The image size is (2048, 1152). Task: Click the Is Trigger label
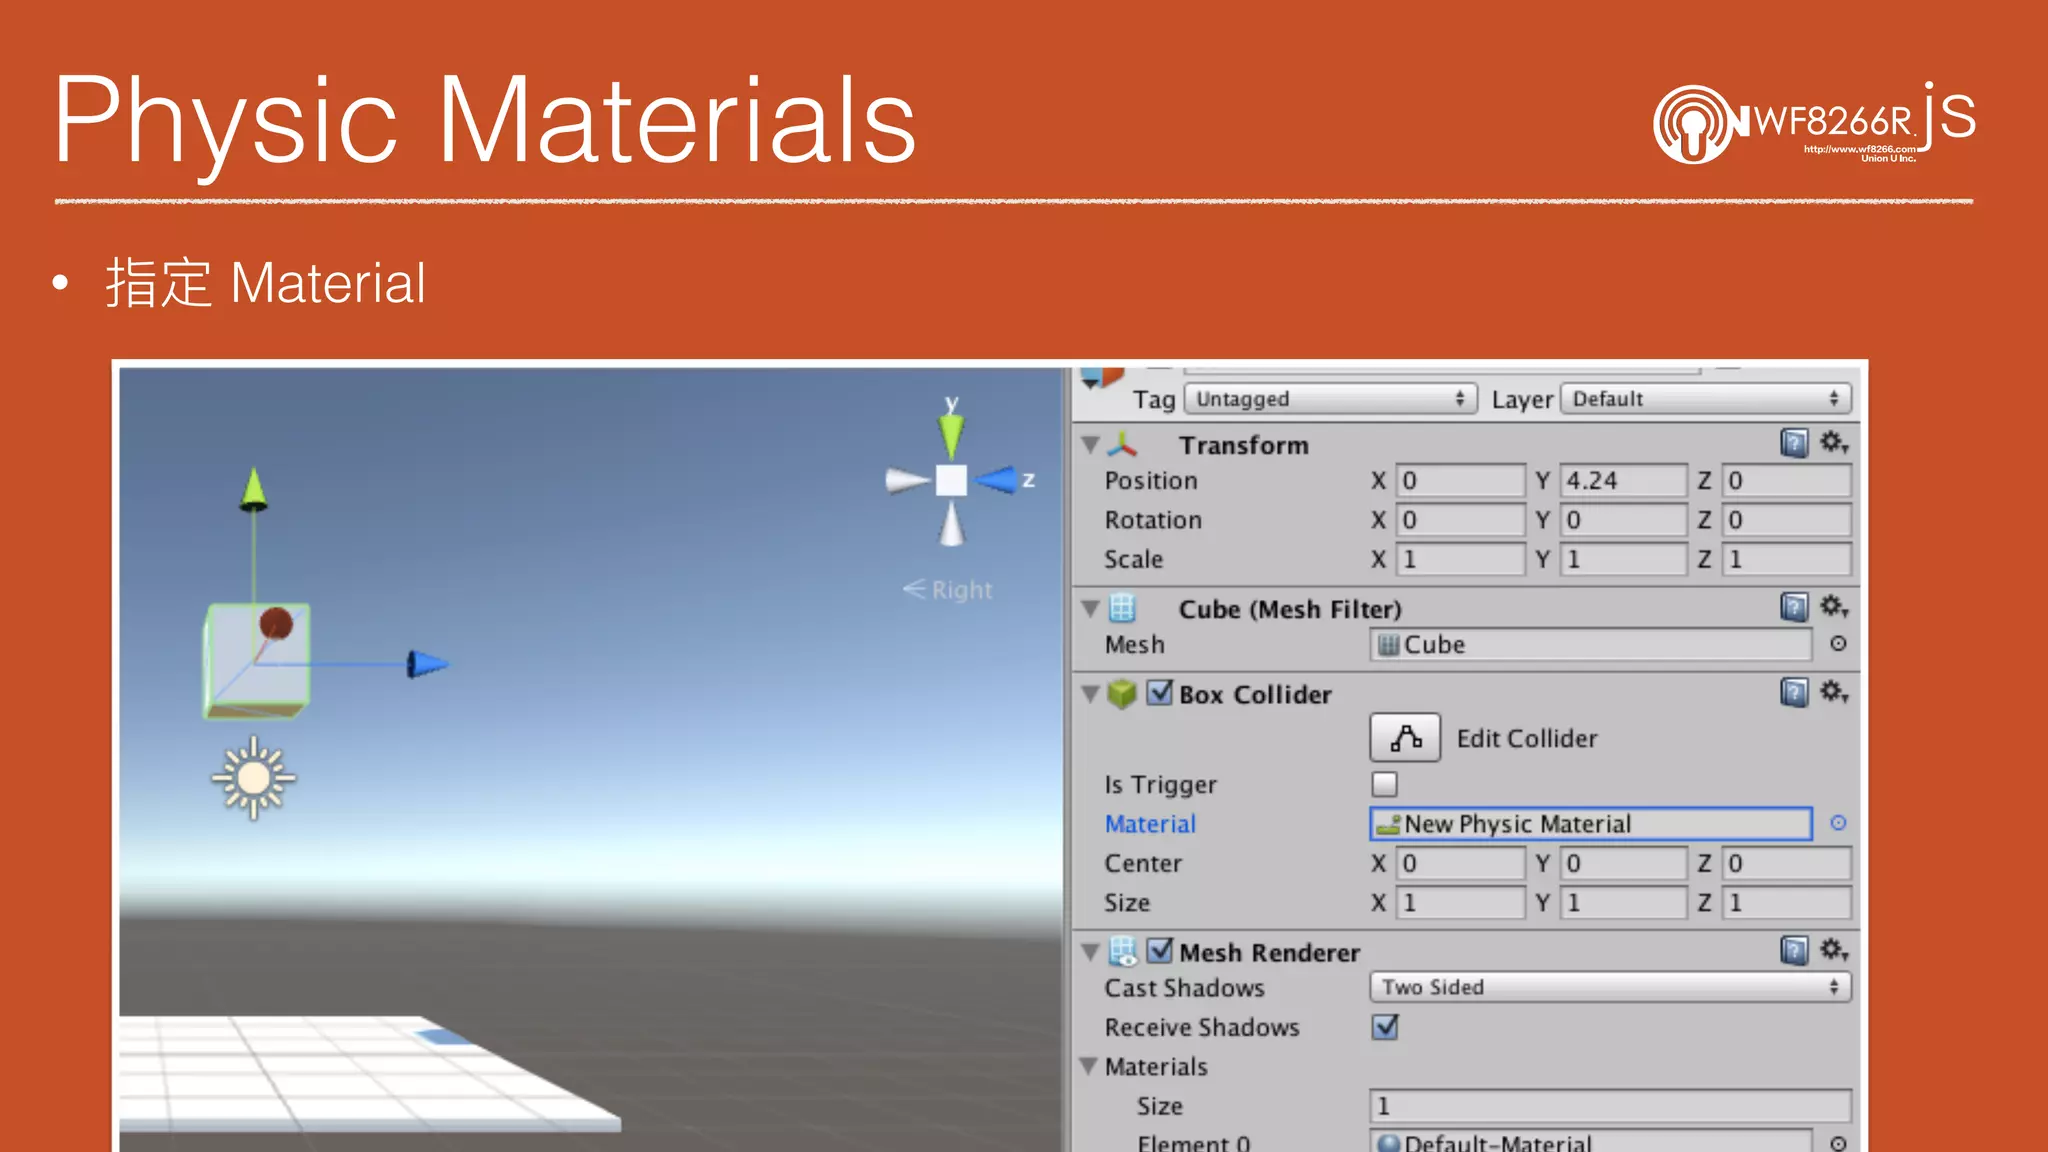[1161, 785]
